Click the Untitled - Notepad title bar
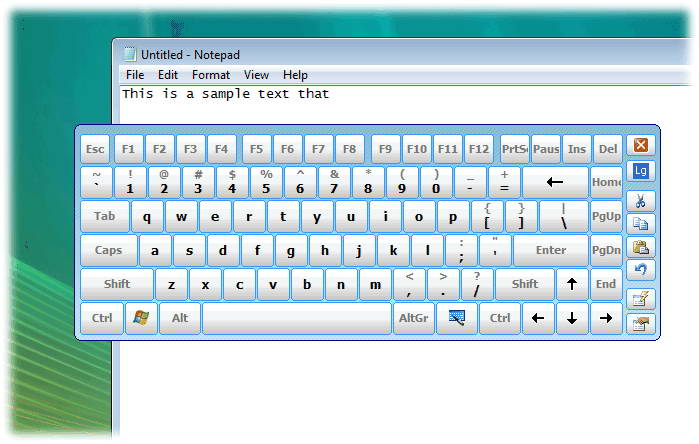699x444 pixels. pyautogui.click(x=401, y=54)
